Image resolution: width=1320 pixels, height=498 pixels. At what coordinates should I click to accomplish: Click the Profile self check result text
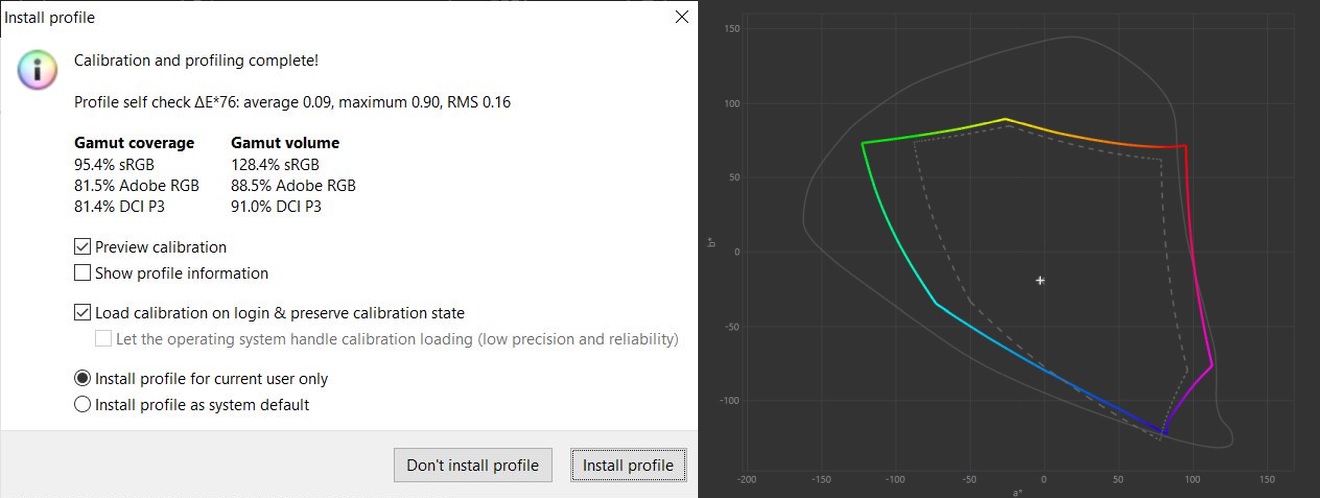pyautogui.click(x=292, y=102)
